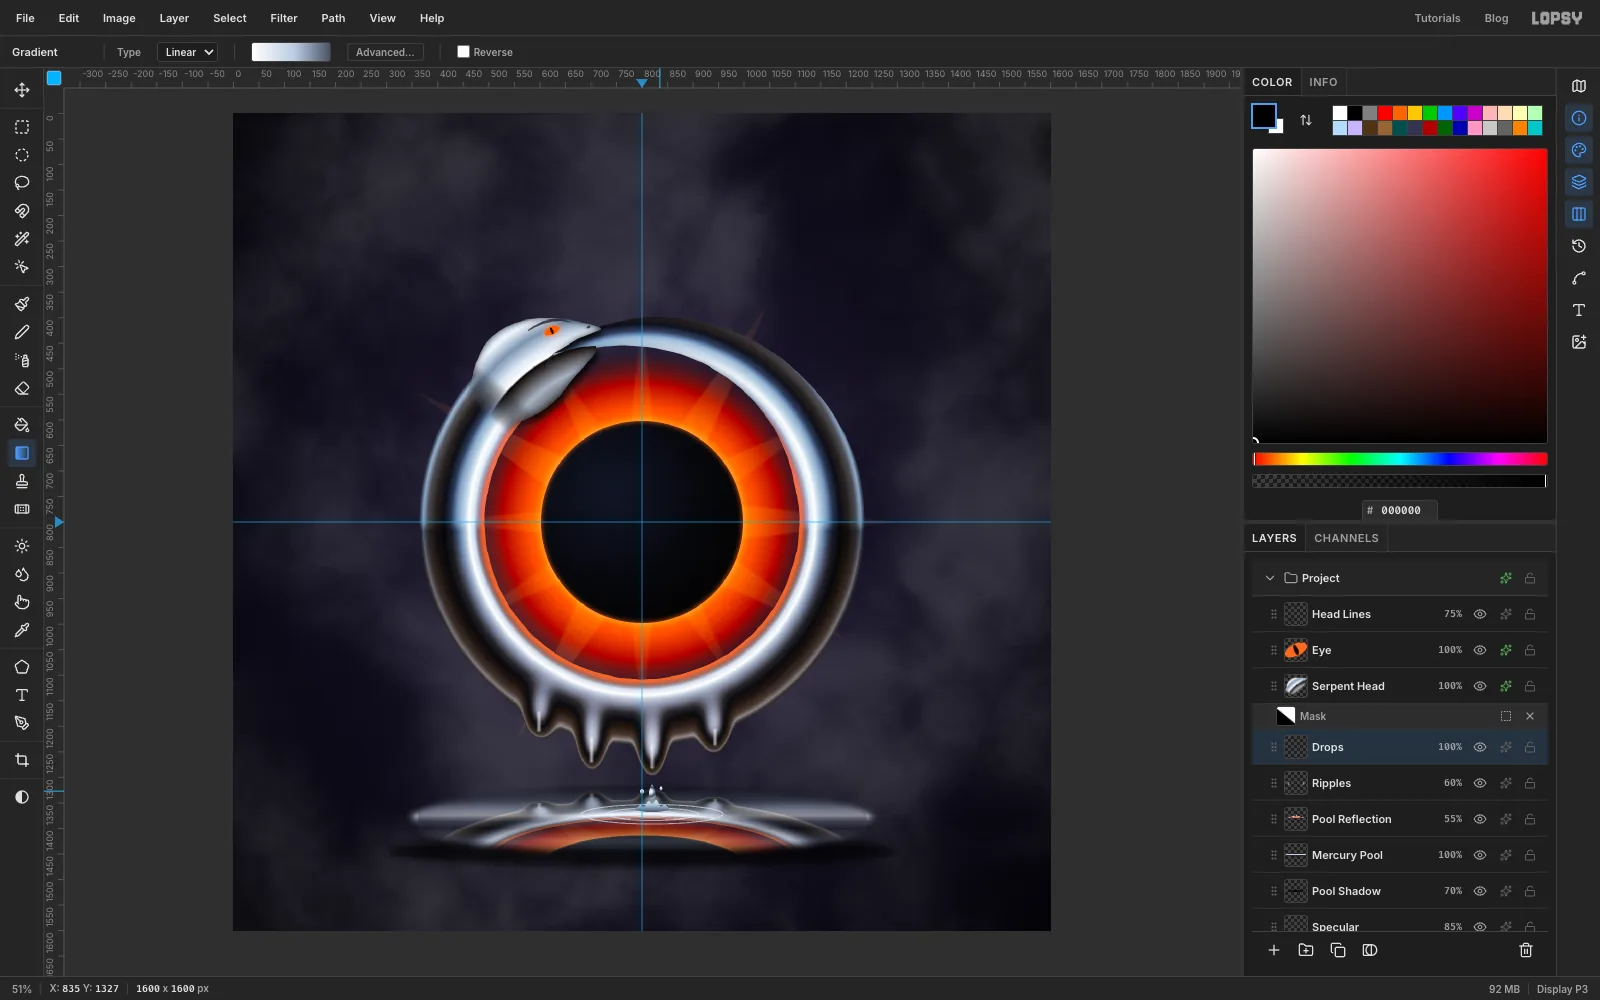The height and width of the screenshot is (1000, 1600).
Task: Toggle visibility of Mercury Pool layer
Action: pyautogui.click(x=1480, y=855)
